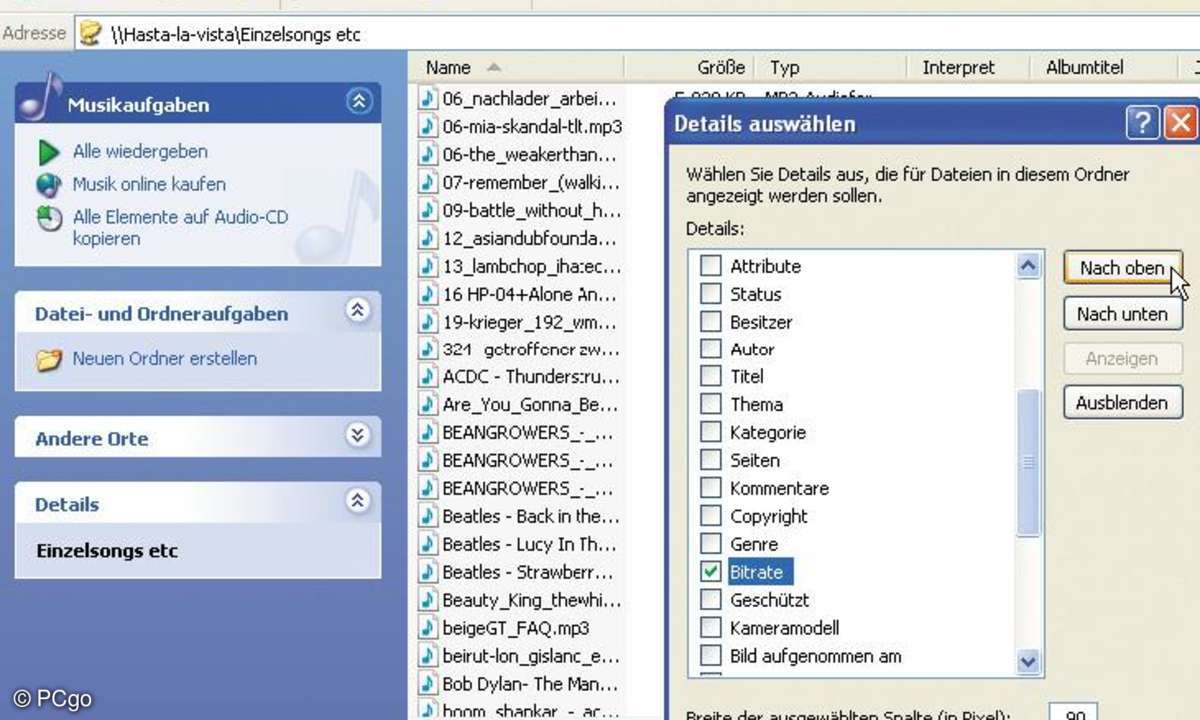
Task: Click the Alle wiedergeben play icon
Action: pyautogui.click(x=49, y=152)
